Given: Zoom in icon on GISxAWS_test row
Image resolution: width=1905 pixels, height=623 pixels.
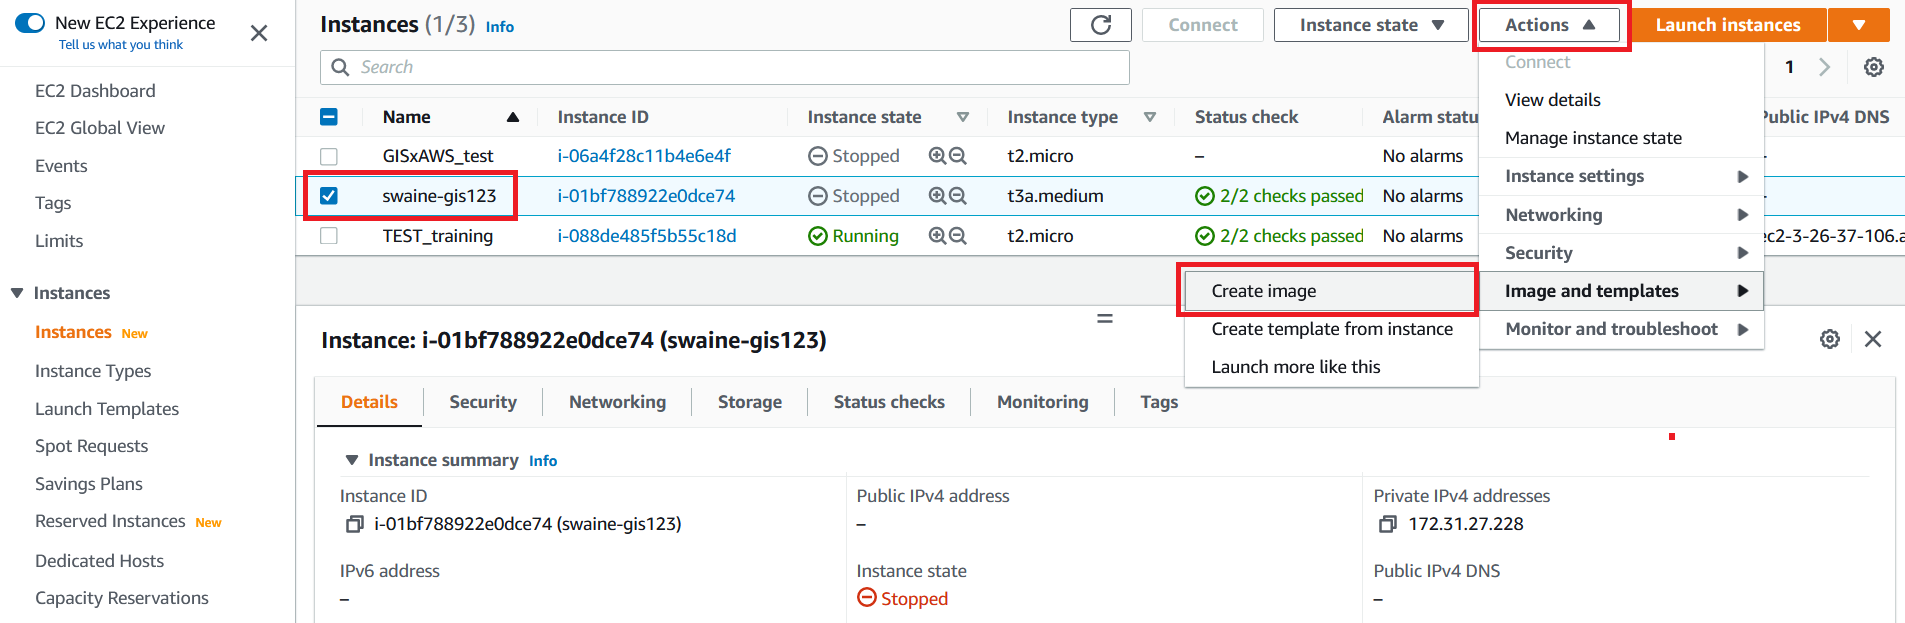Looking at the screenshot, I should pos(937,156).
